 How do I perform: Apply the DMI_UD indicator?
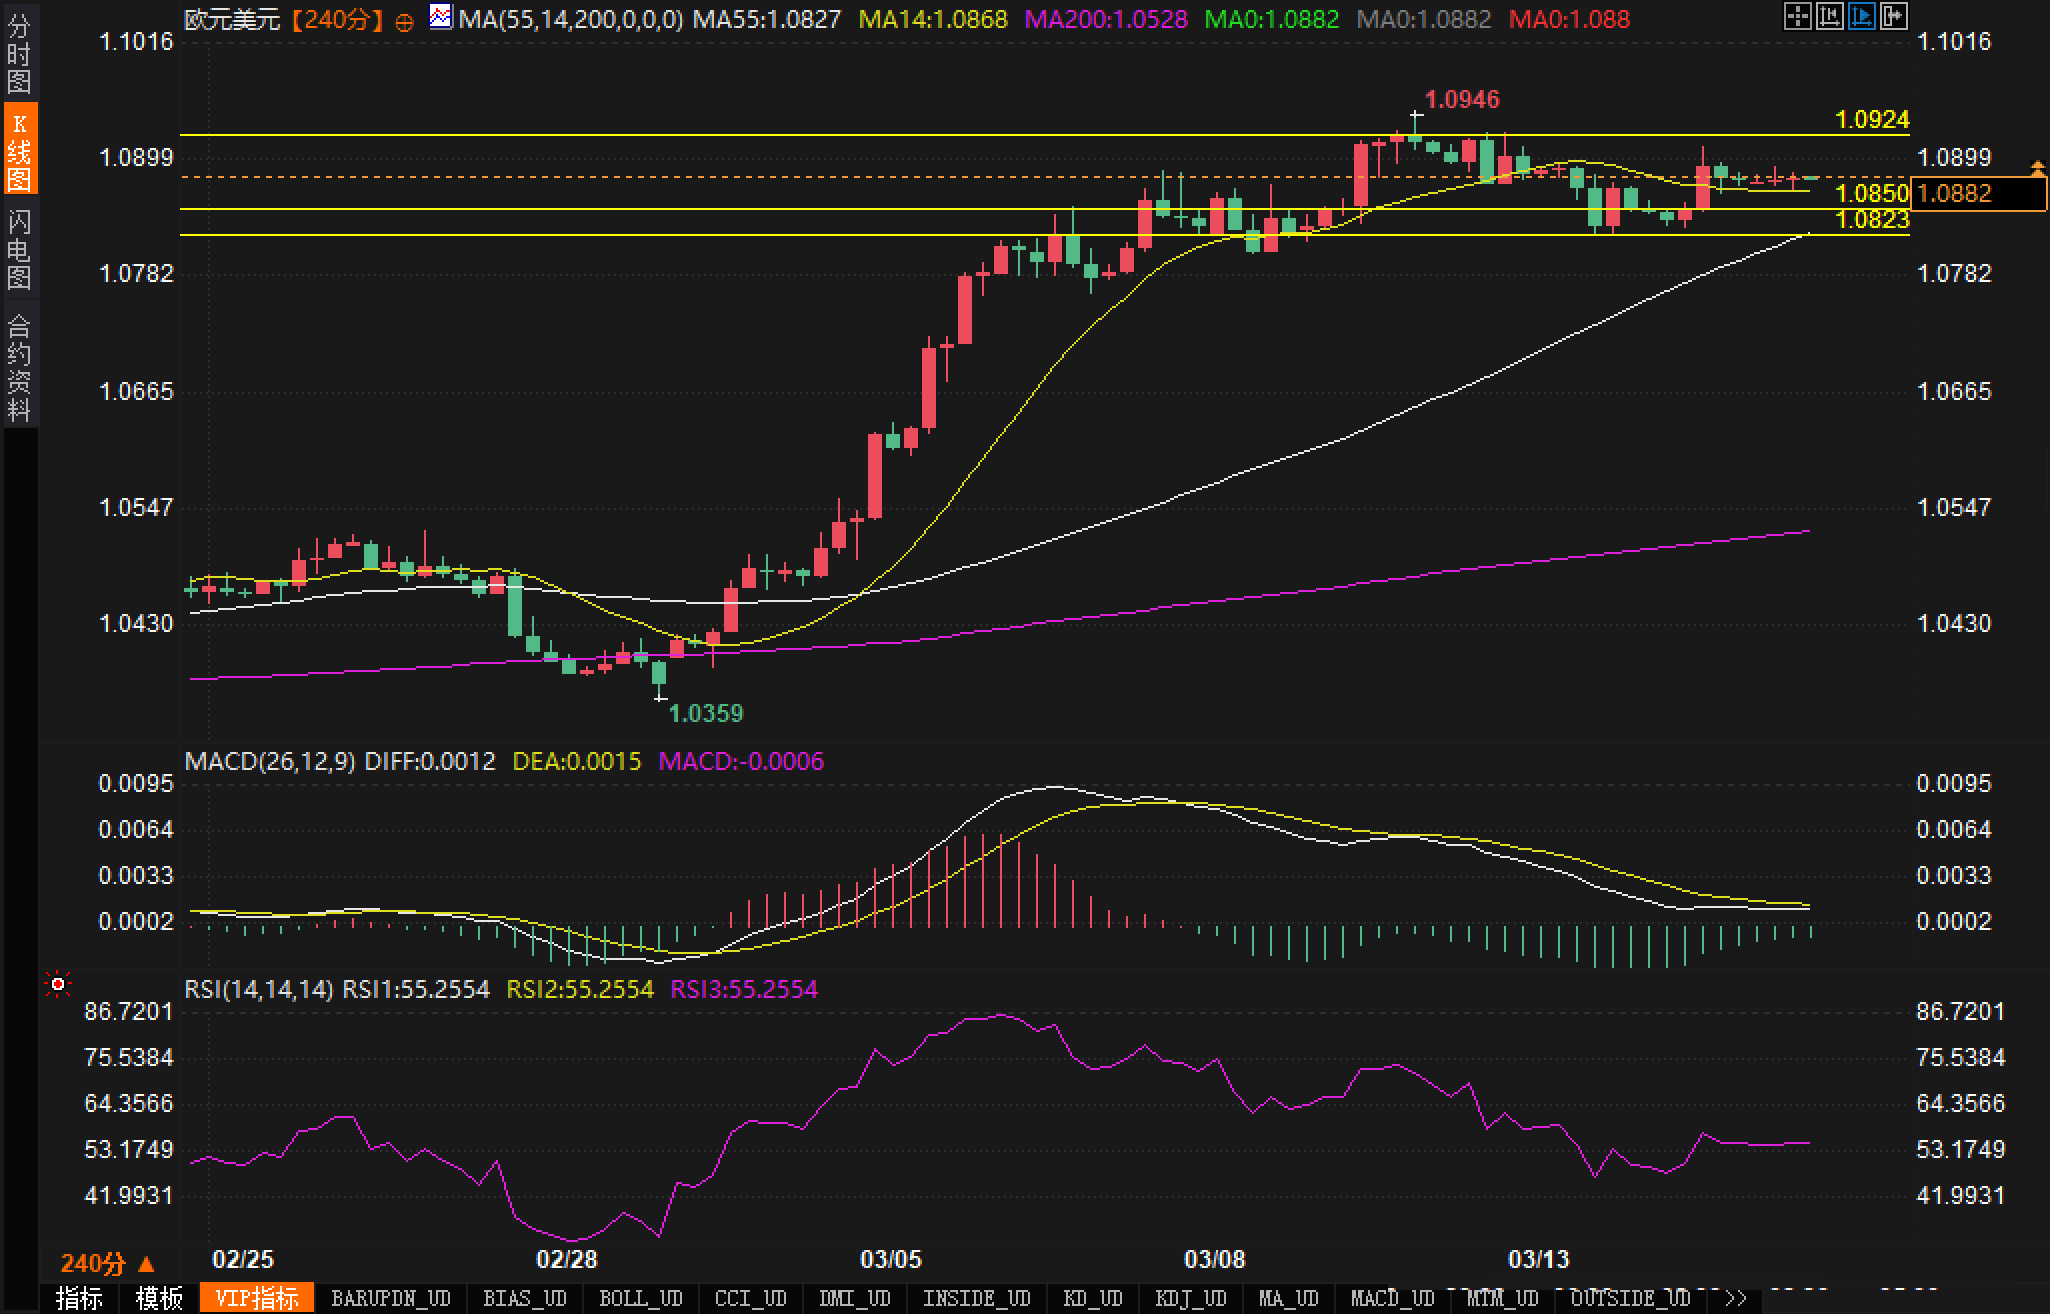tap(855, 1298)
